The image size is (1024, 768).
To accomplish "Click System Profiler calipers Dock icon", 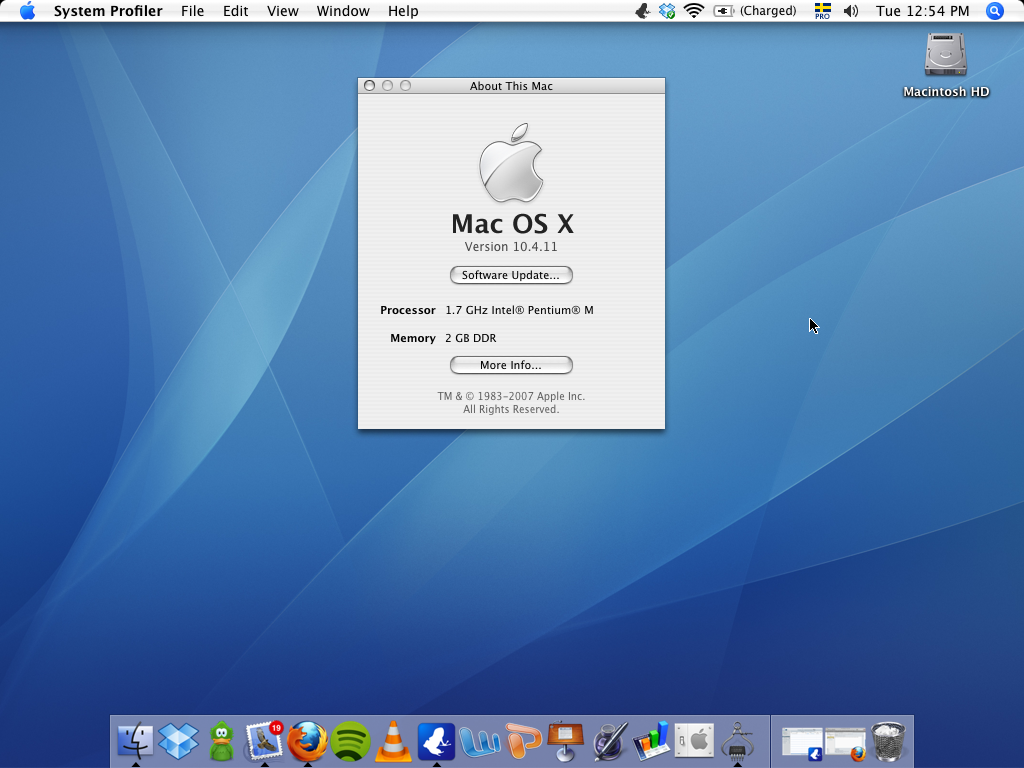I will pos(737,741).
